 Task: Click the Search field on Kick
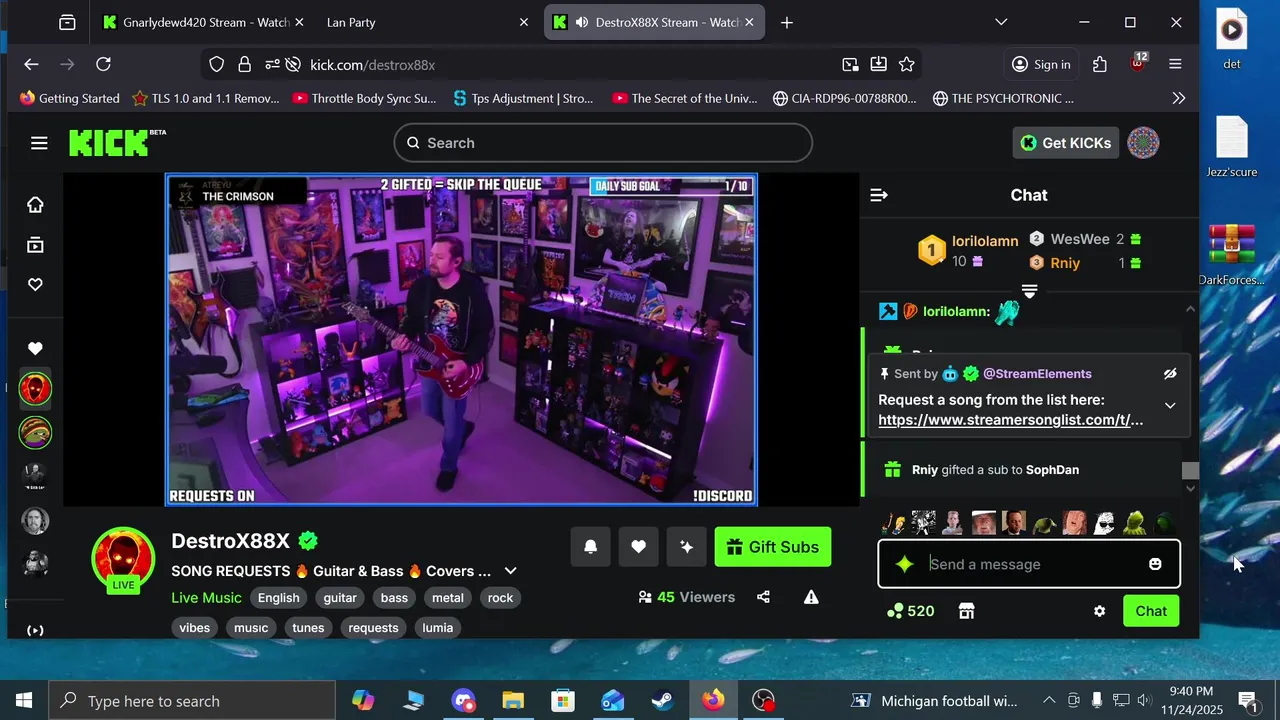point(603,143)
